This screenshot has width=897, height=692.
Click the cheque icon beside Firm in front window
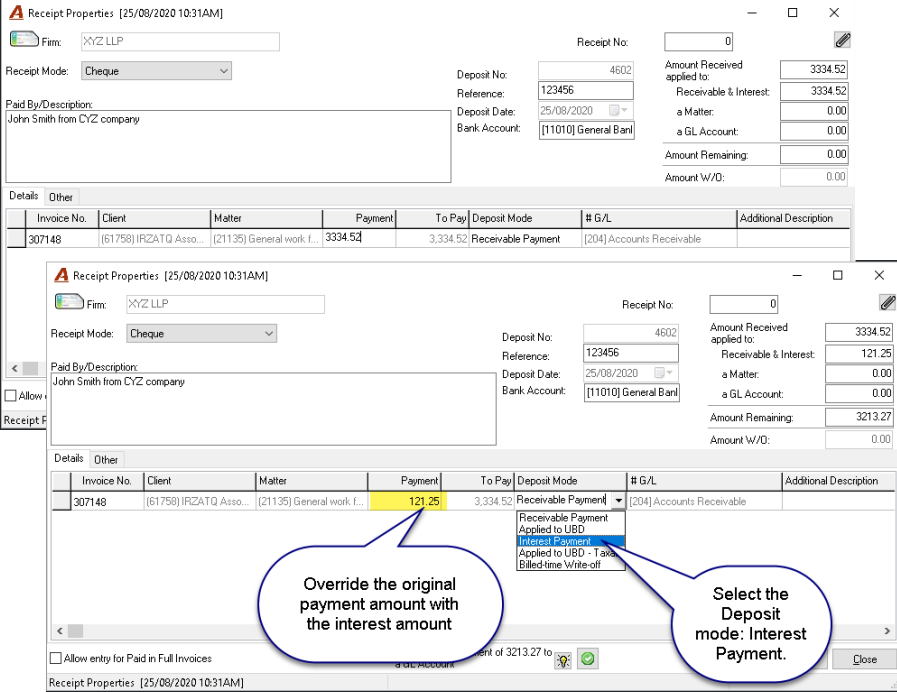(x=69, y=301)
